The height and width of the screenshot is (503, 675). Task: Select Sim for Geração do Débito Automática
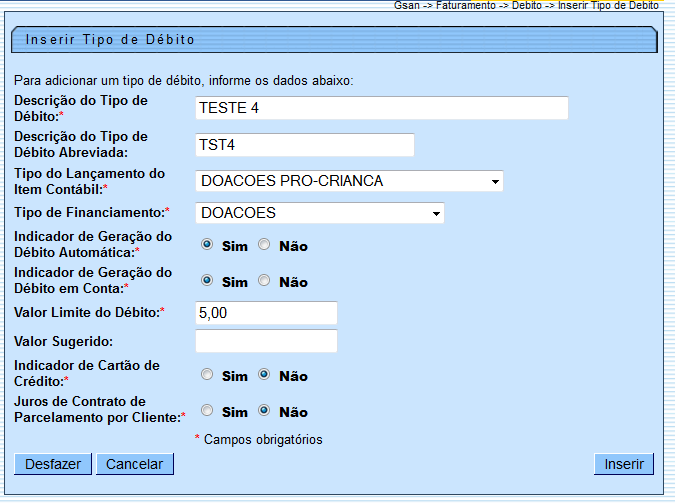coord(206,244)
